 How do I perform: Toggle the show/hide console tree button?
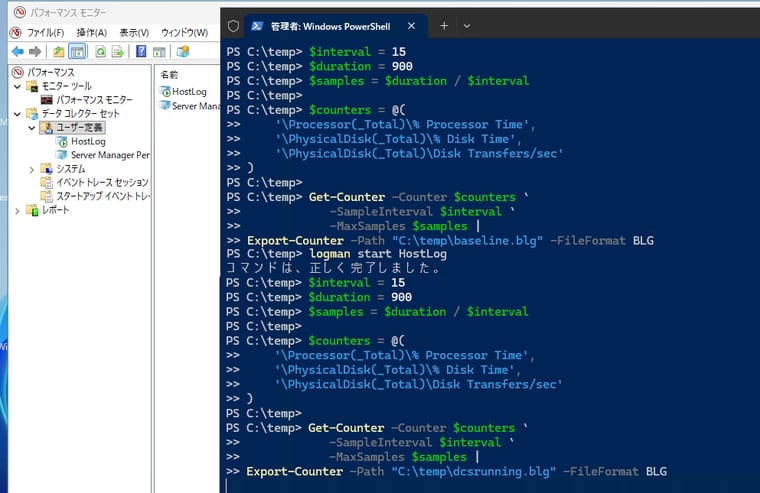pos(77,51)
